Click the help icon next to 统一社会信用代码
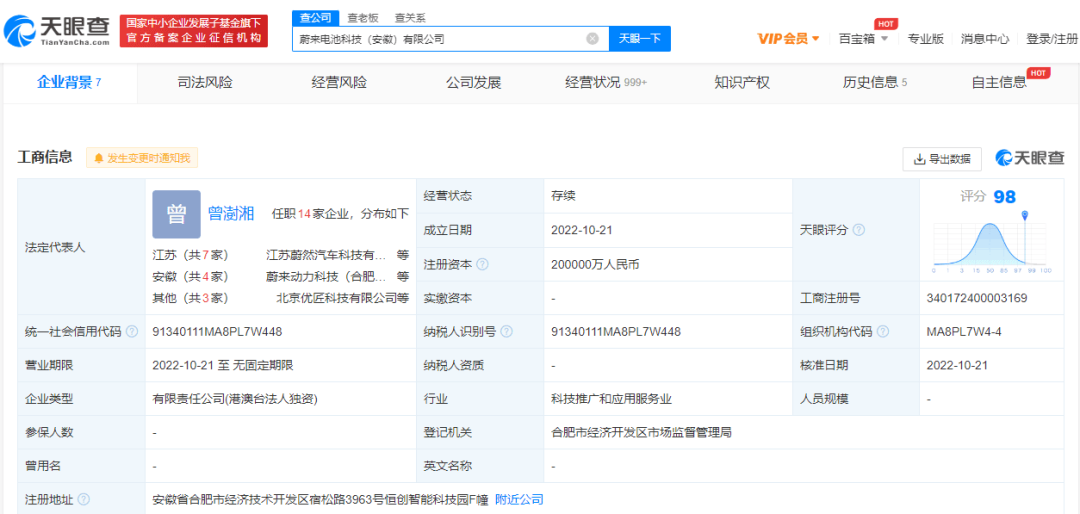This screenshot has height=514, width=1080. tap(132, 332)
